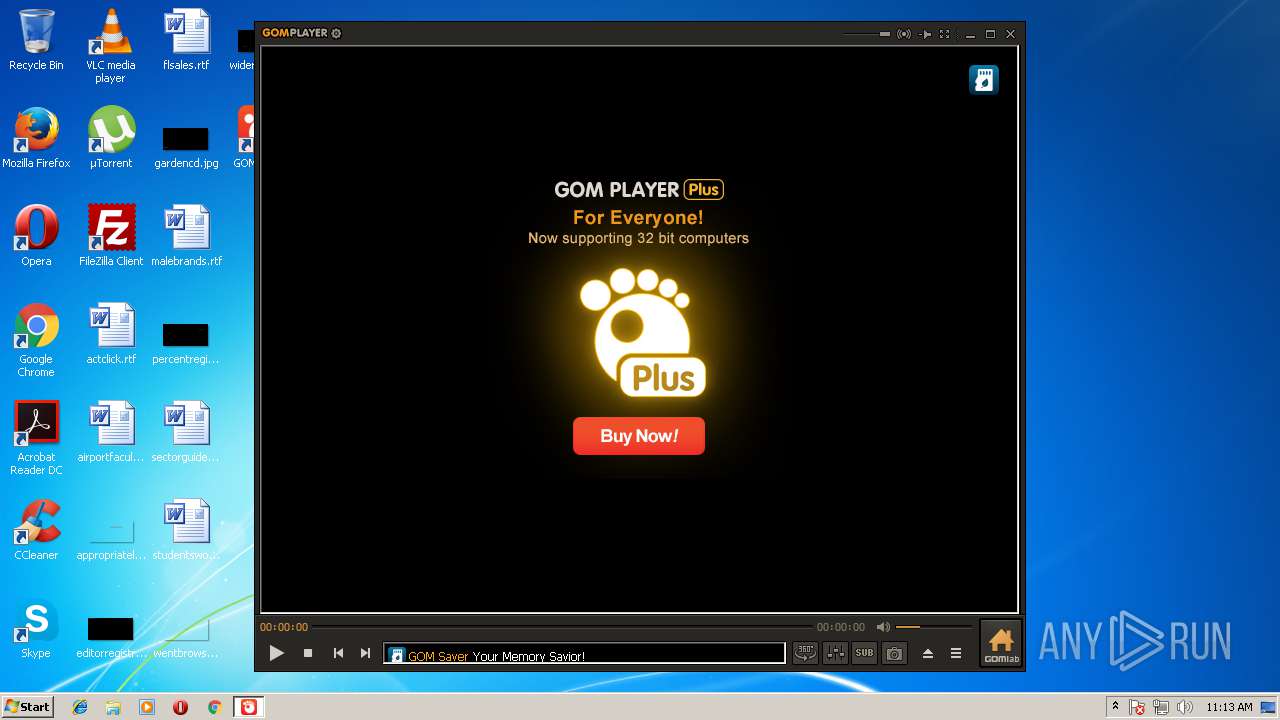Show the playlist via the list icon
This screenshot has height=720, width=1280.
pos(956,653)
